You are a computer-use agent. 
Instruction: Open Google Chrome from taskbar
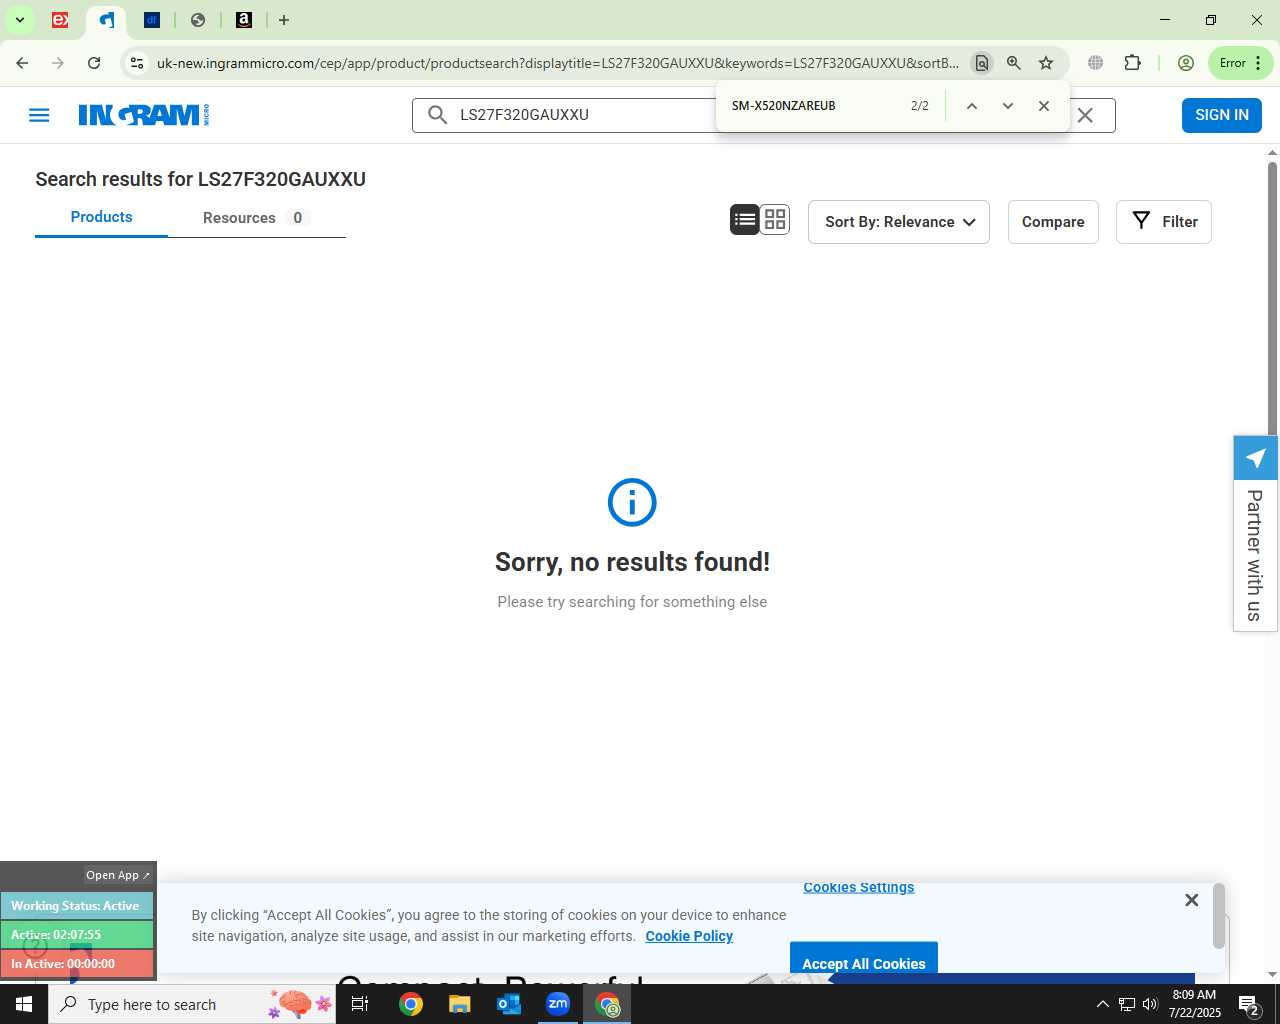[x=411, y=1004]
